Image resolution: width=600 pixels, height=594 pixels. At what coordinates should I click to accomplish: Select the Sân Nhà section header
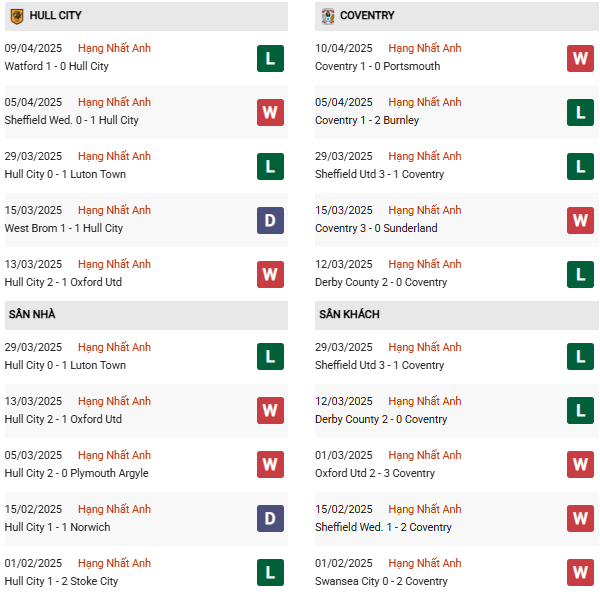(32, 314)
